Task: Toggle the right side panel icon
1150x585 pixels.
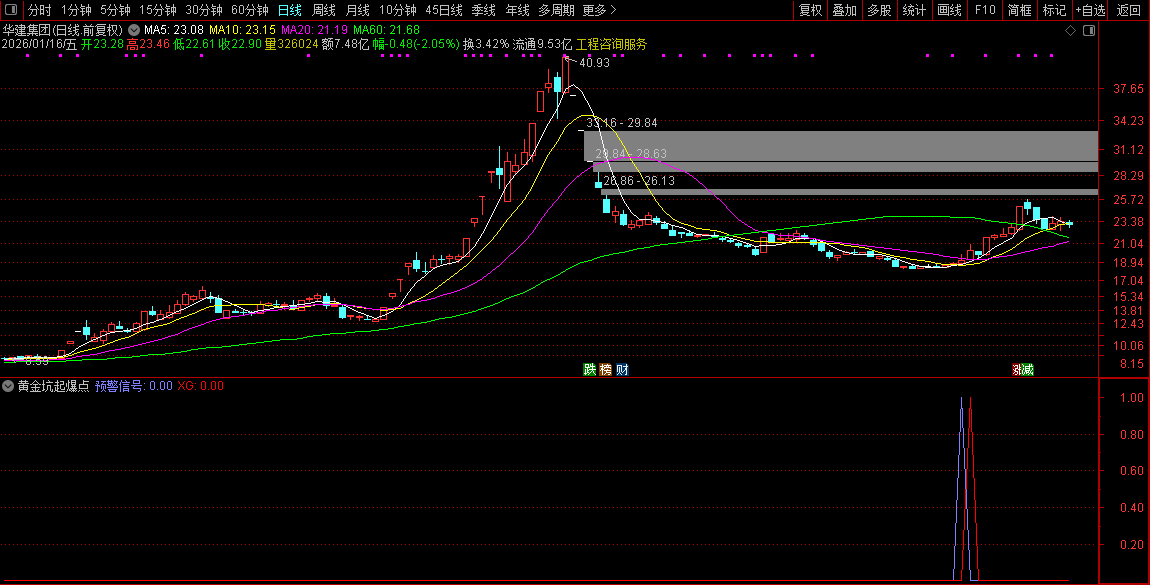Action: click(x=1089, y=31)
